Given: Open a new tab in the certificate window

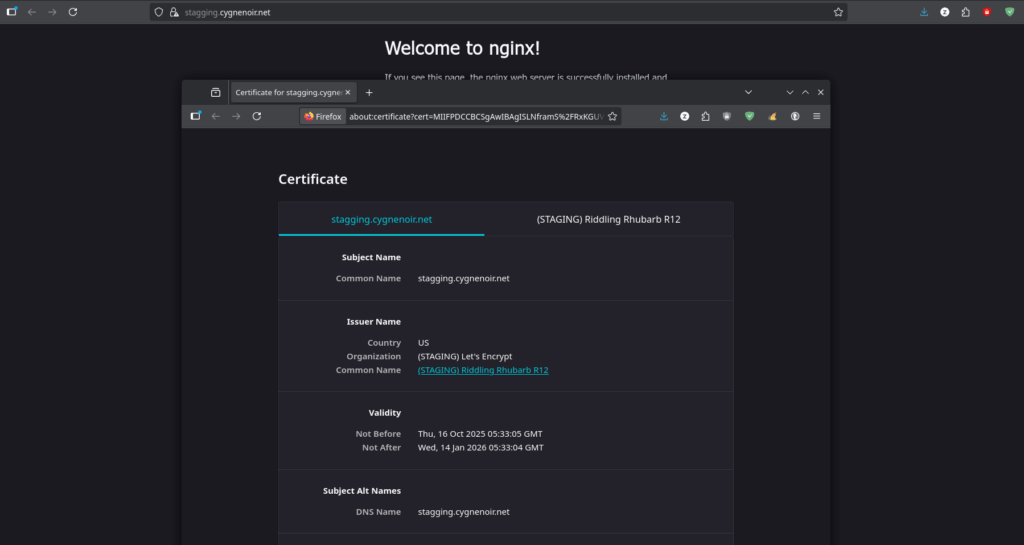Looking at the screenshot, I should pyautogui.click(x=369, y=92).
